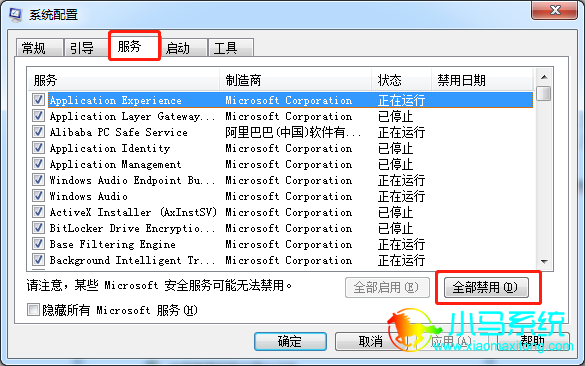The width and height of the screenshot is (585, 366).
Task: Sort by the 状态 column header
Action: click(x=401, y=80)
